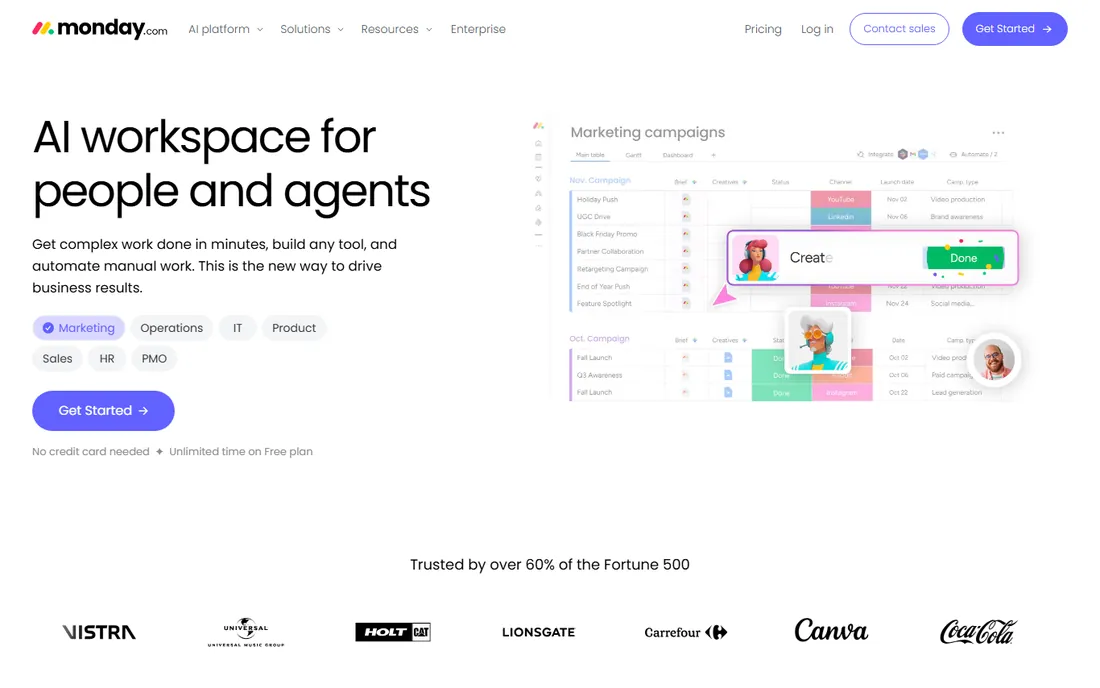Open the Q3 Awareness creatives document icon
The image size is (1100, 688).
point(727,375)
